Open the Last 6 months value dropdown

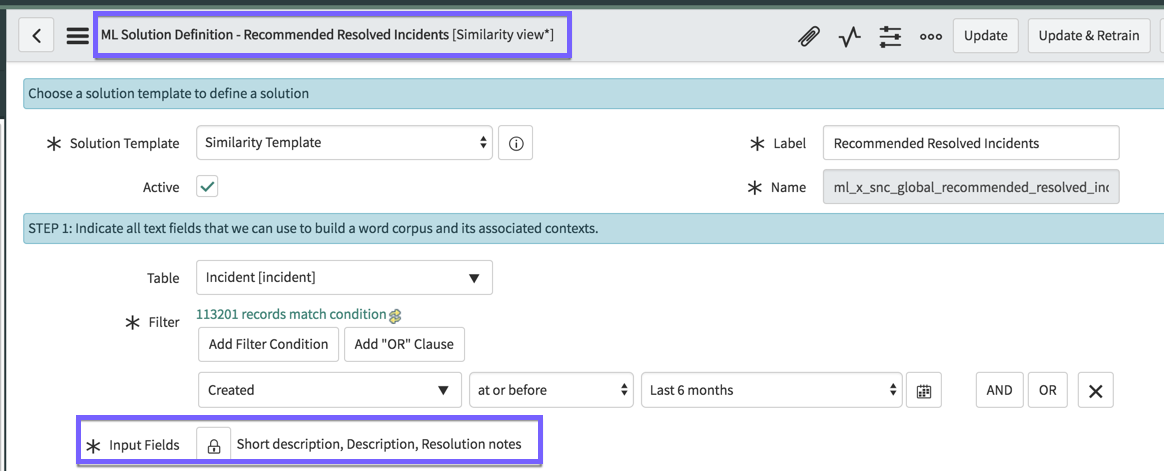coord(772,390)
